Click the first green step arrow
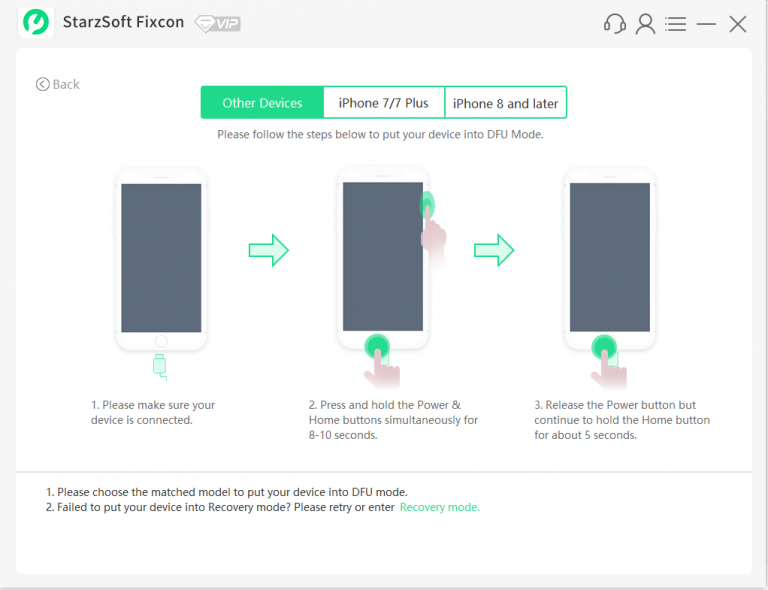Screen dimensions: 768x590 click(x=268, y=250)
